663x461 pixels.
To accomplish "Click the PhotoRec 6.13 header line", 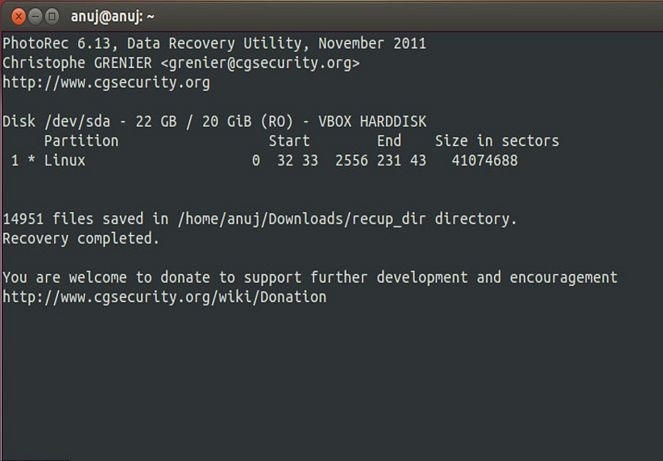I will (x=214, y=44).
